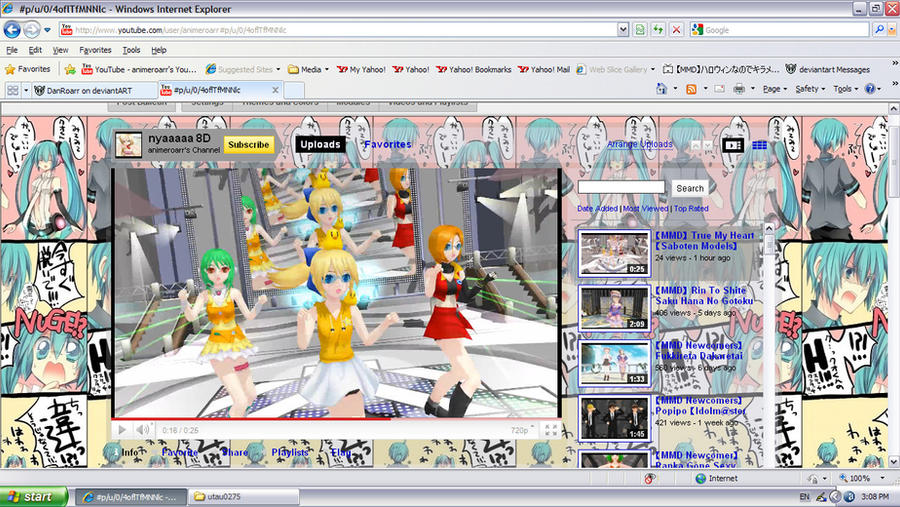Open the Windows start button
Viewport: 900px width, 507px height.
point(33,497)
